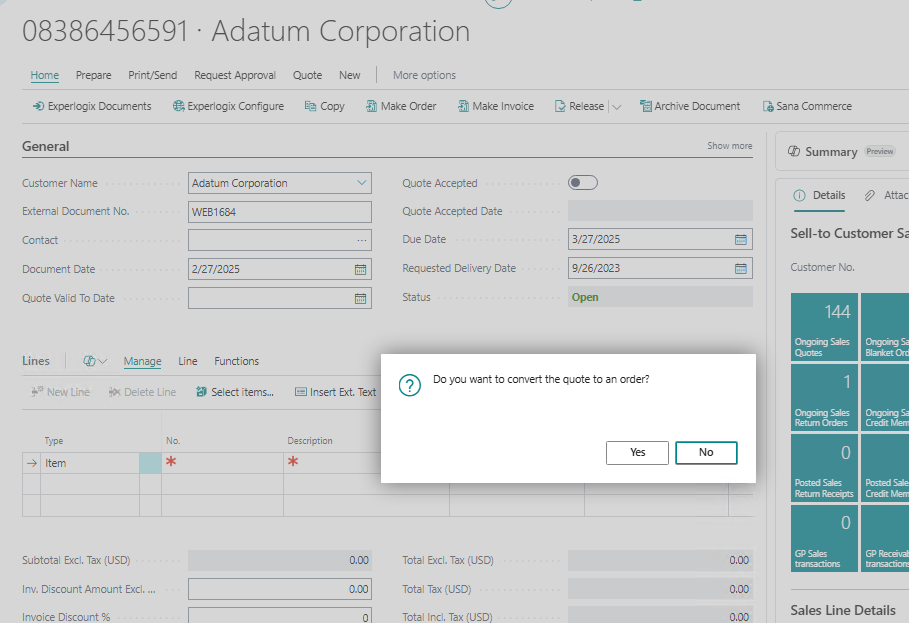Open the Manage menu in Lines
The width and height of the screenshot is (909, 623).
click(143, 361)
